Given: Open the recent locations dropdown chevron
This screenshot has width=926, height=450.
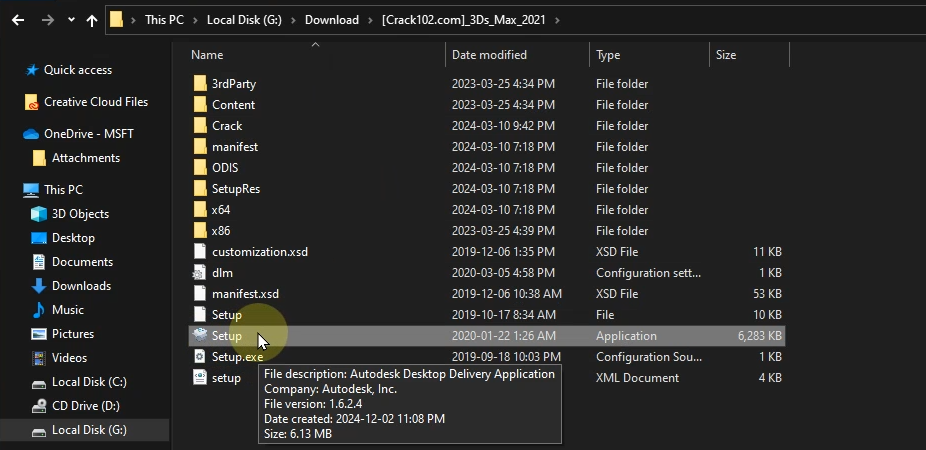Looking at the screenshot, I should coord(71,20).
